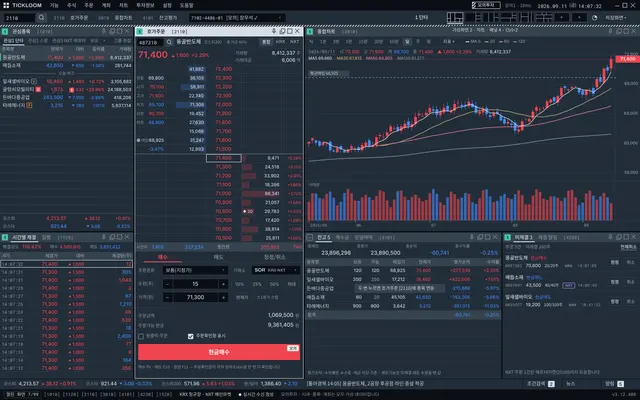
Task: Open the 투자정보 menu
Action: point(144,5)
